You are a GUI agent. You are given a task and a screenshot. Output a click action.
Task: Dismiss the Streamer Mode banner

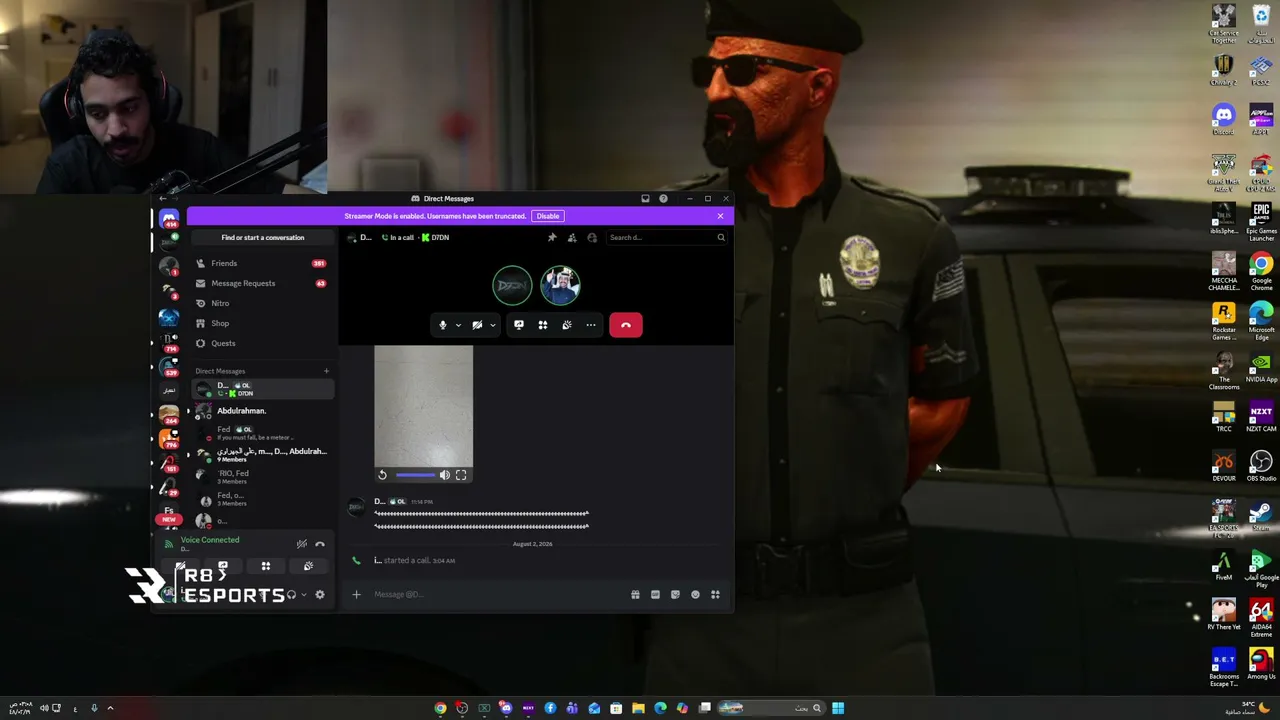pyautogui.click(x=720, y=216)
